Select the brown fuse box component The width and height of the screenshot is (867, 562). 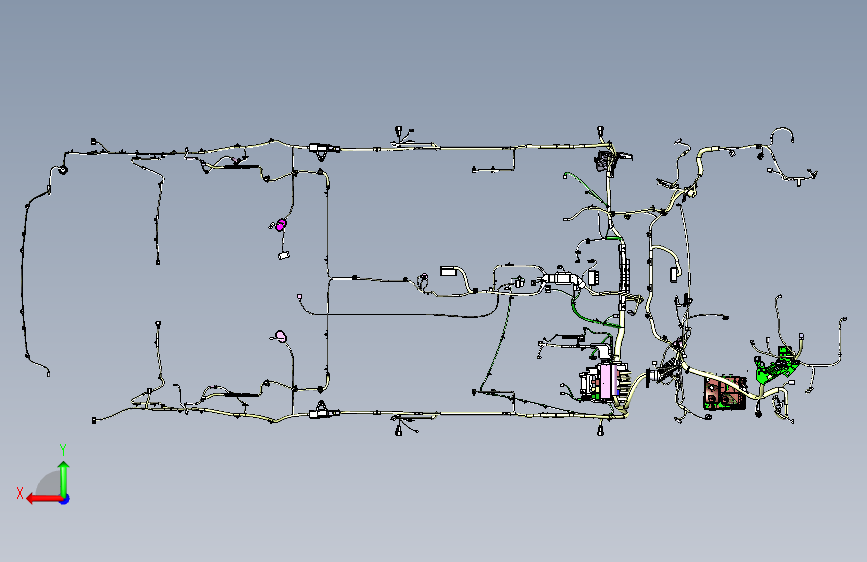(725, 393)
